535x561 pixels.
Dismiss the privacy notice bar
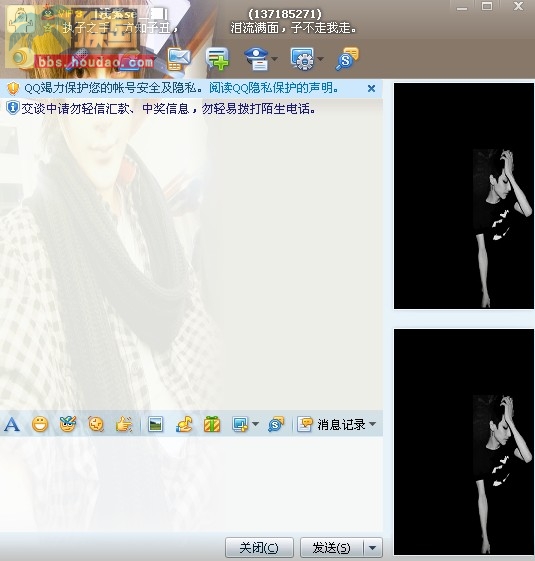pyautogui.click(x=371, y=88)
